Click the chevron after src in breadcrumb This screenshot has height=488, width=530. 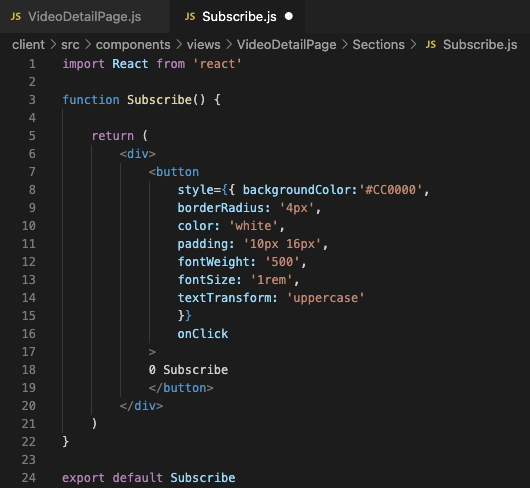(x=88, y=45)
